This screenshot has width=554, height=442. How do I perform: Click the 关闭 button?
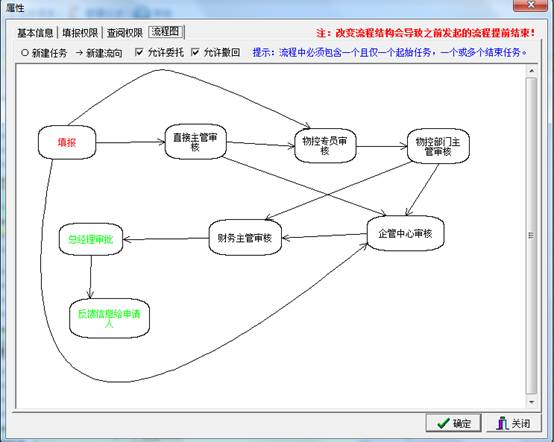(x=513, y=423)
